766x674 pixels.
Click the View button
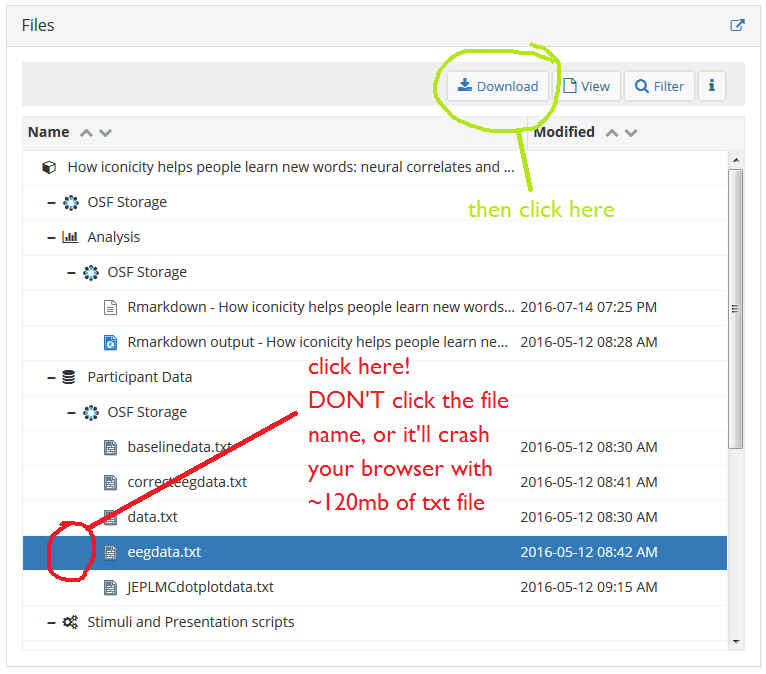click(586, 86)
